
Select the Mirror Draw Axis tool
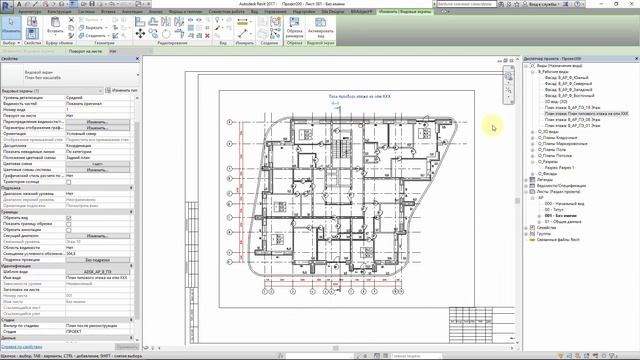coord(179,22)
